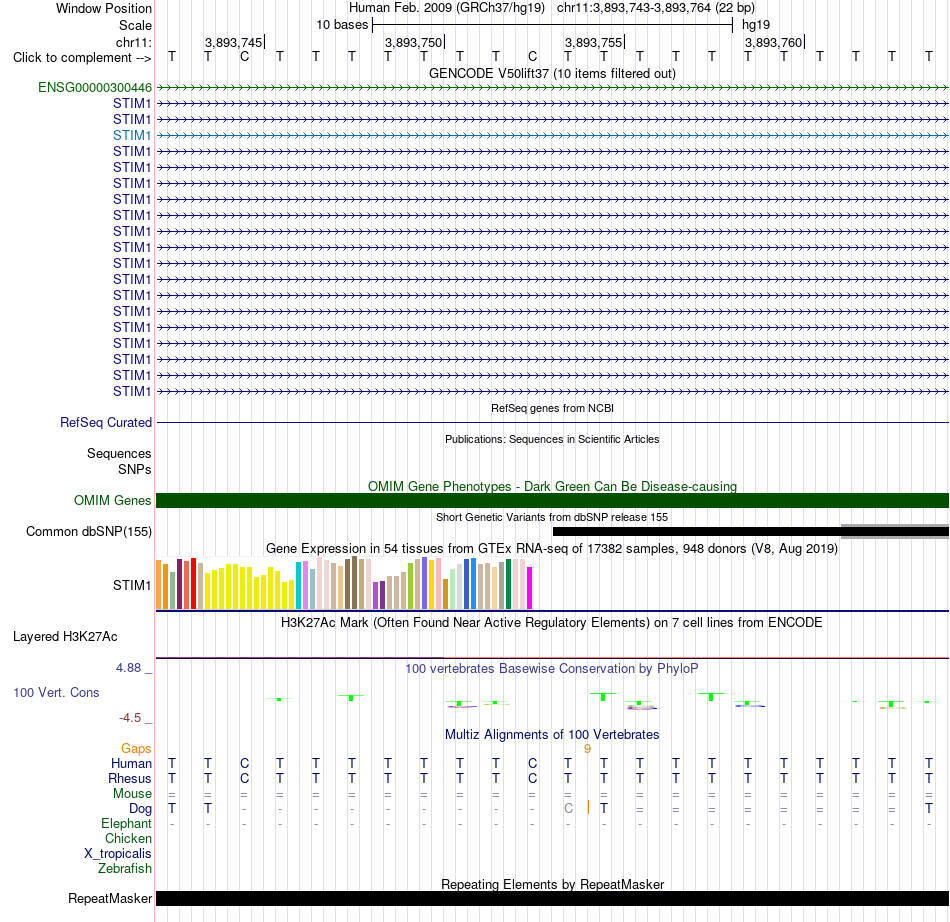Screen dimensions: 950x922
Task: Click the Scale label
Action: click(x=135, y=25)
